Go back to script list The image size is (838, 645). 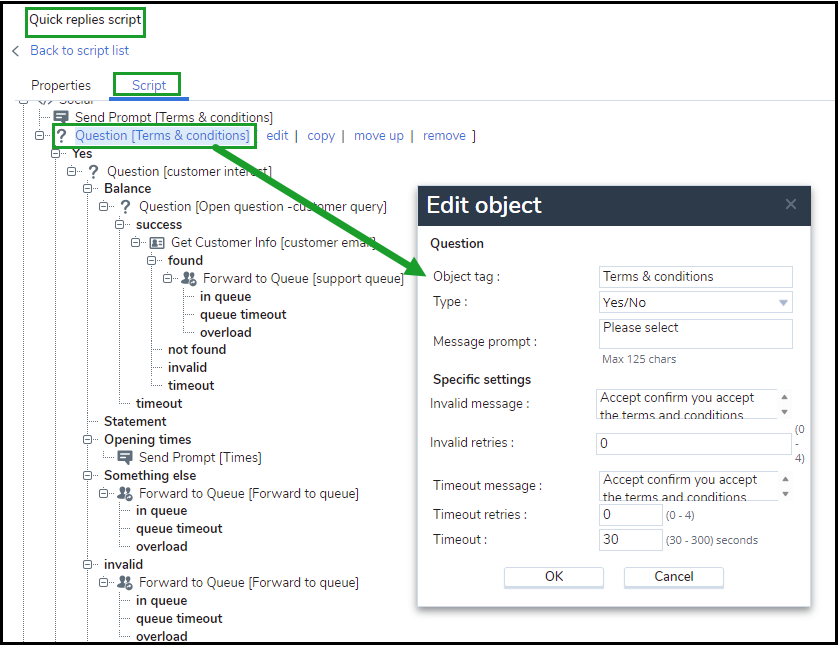point(79,51)
